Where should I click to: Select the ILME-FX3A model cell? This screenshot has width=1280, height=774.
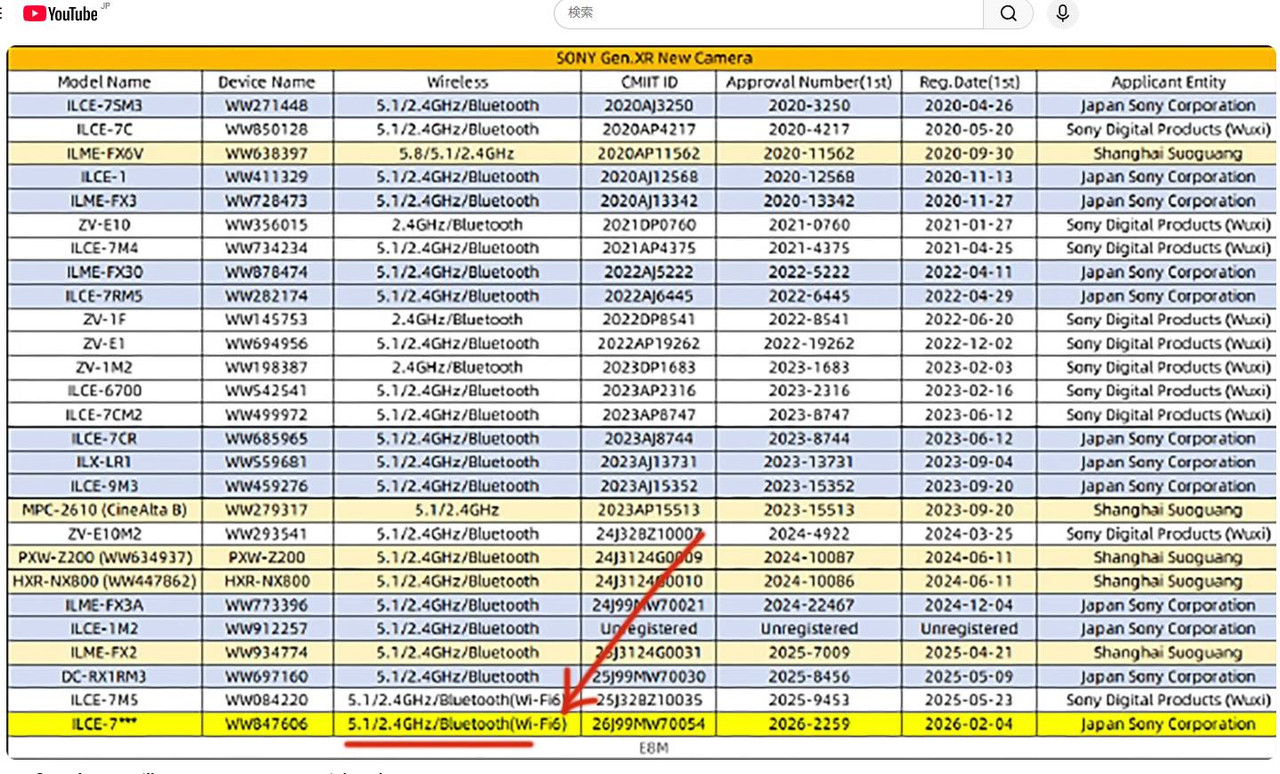pos(104,605)
